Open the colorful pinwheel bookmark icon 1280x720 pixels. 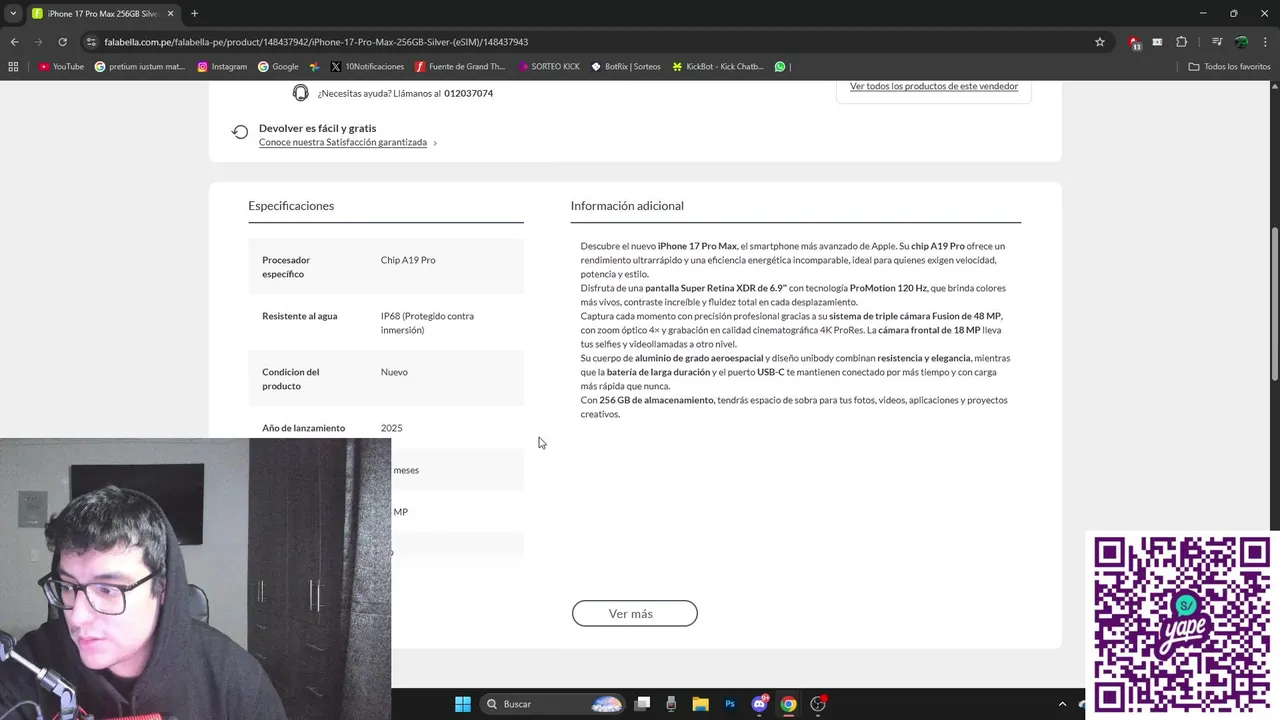[314, 67]
